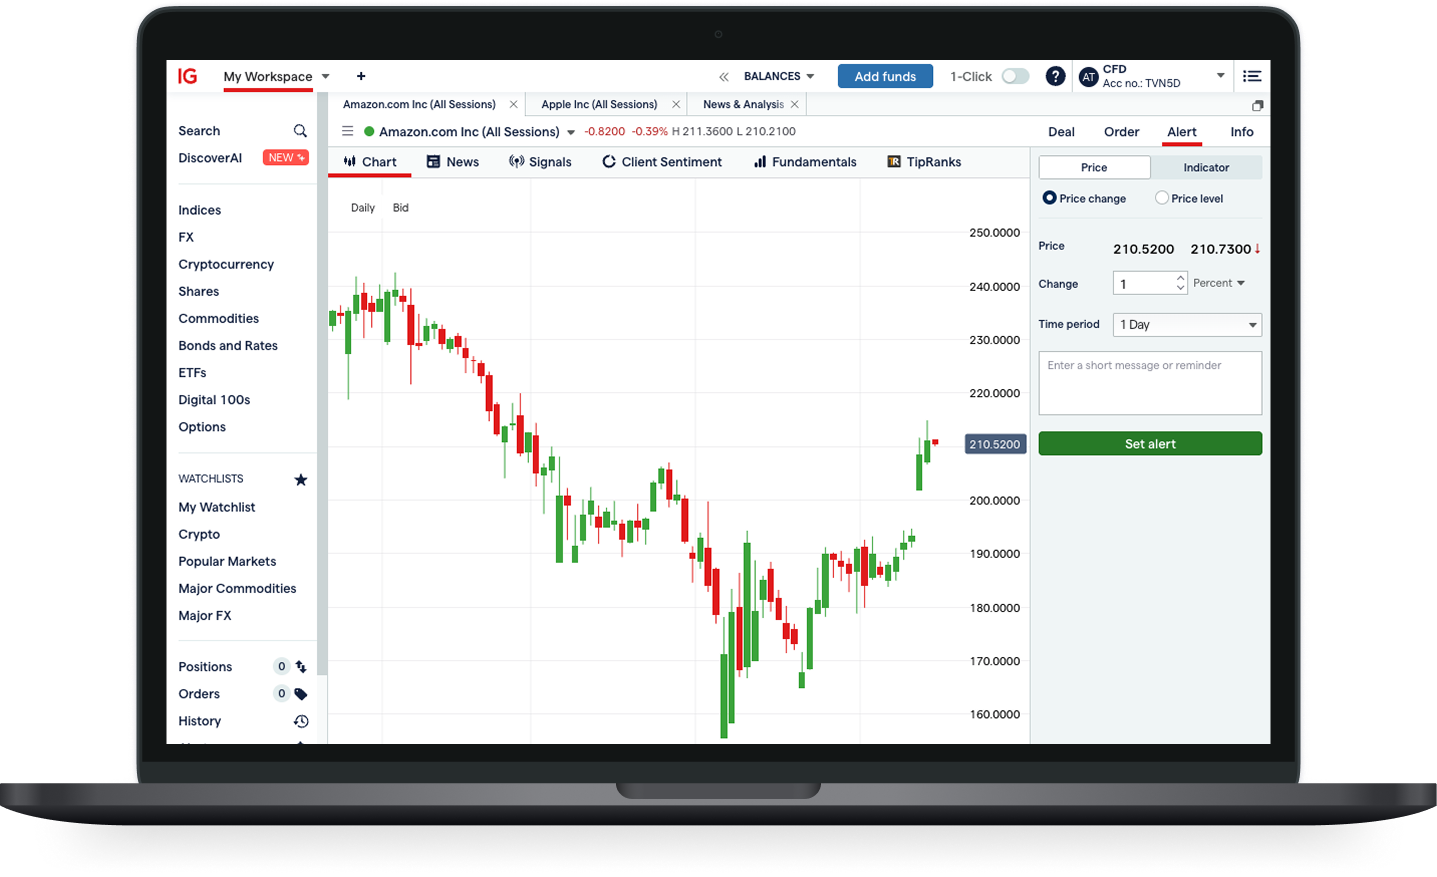This screenshot has width=1437, height=877.
Task: Click the Positions arrows icon
Action: (x=300, y=667)
